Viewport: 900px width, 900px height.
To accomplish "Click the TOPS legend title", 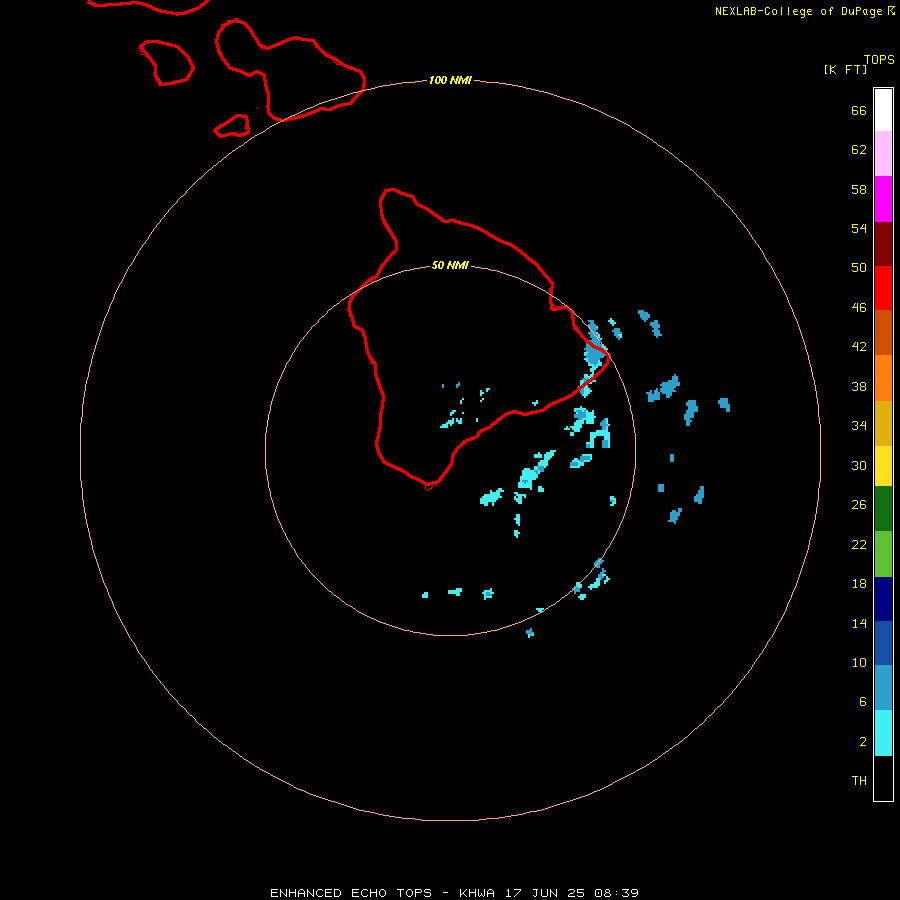I will (x=879, y=59).
